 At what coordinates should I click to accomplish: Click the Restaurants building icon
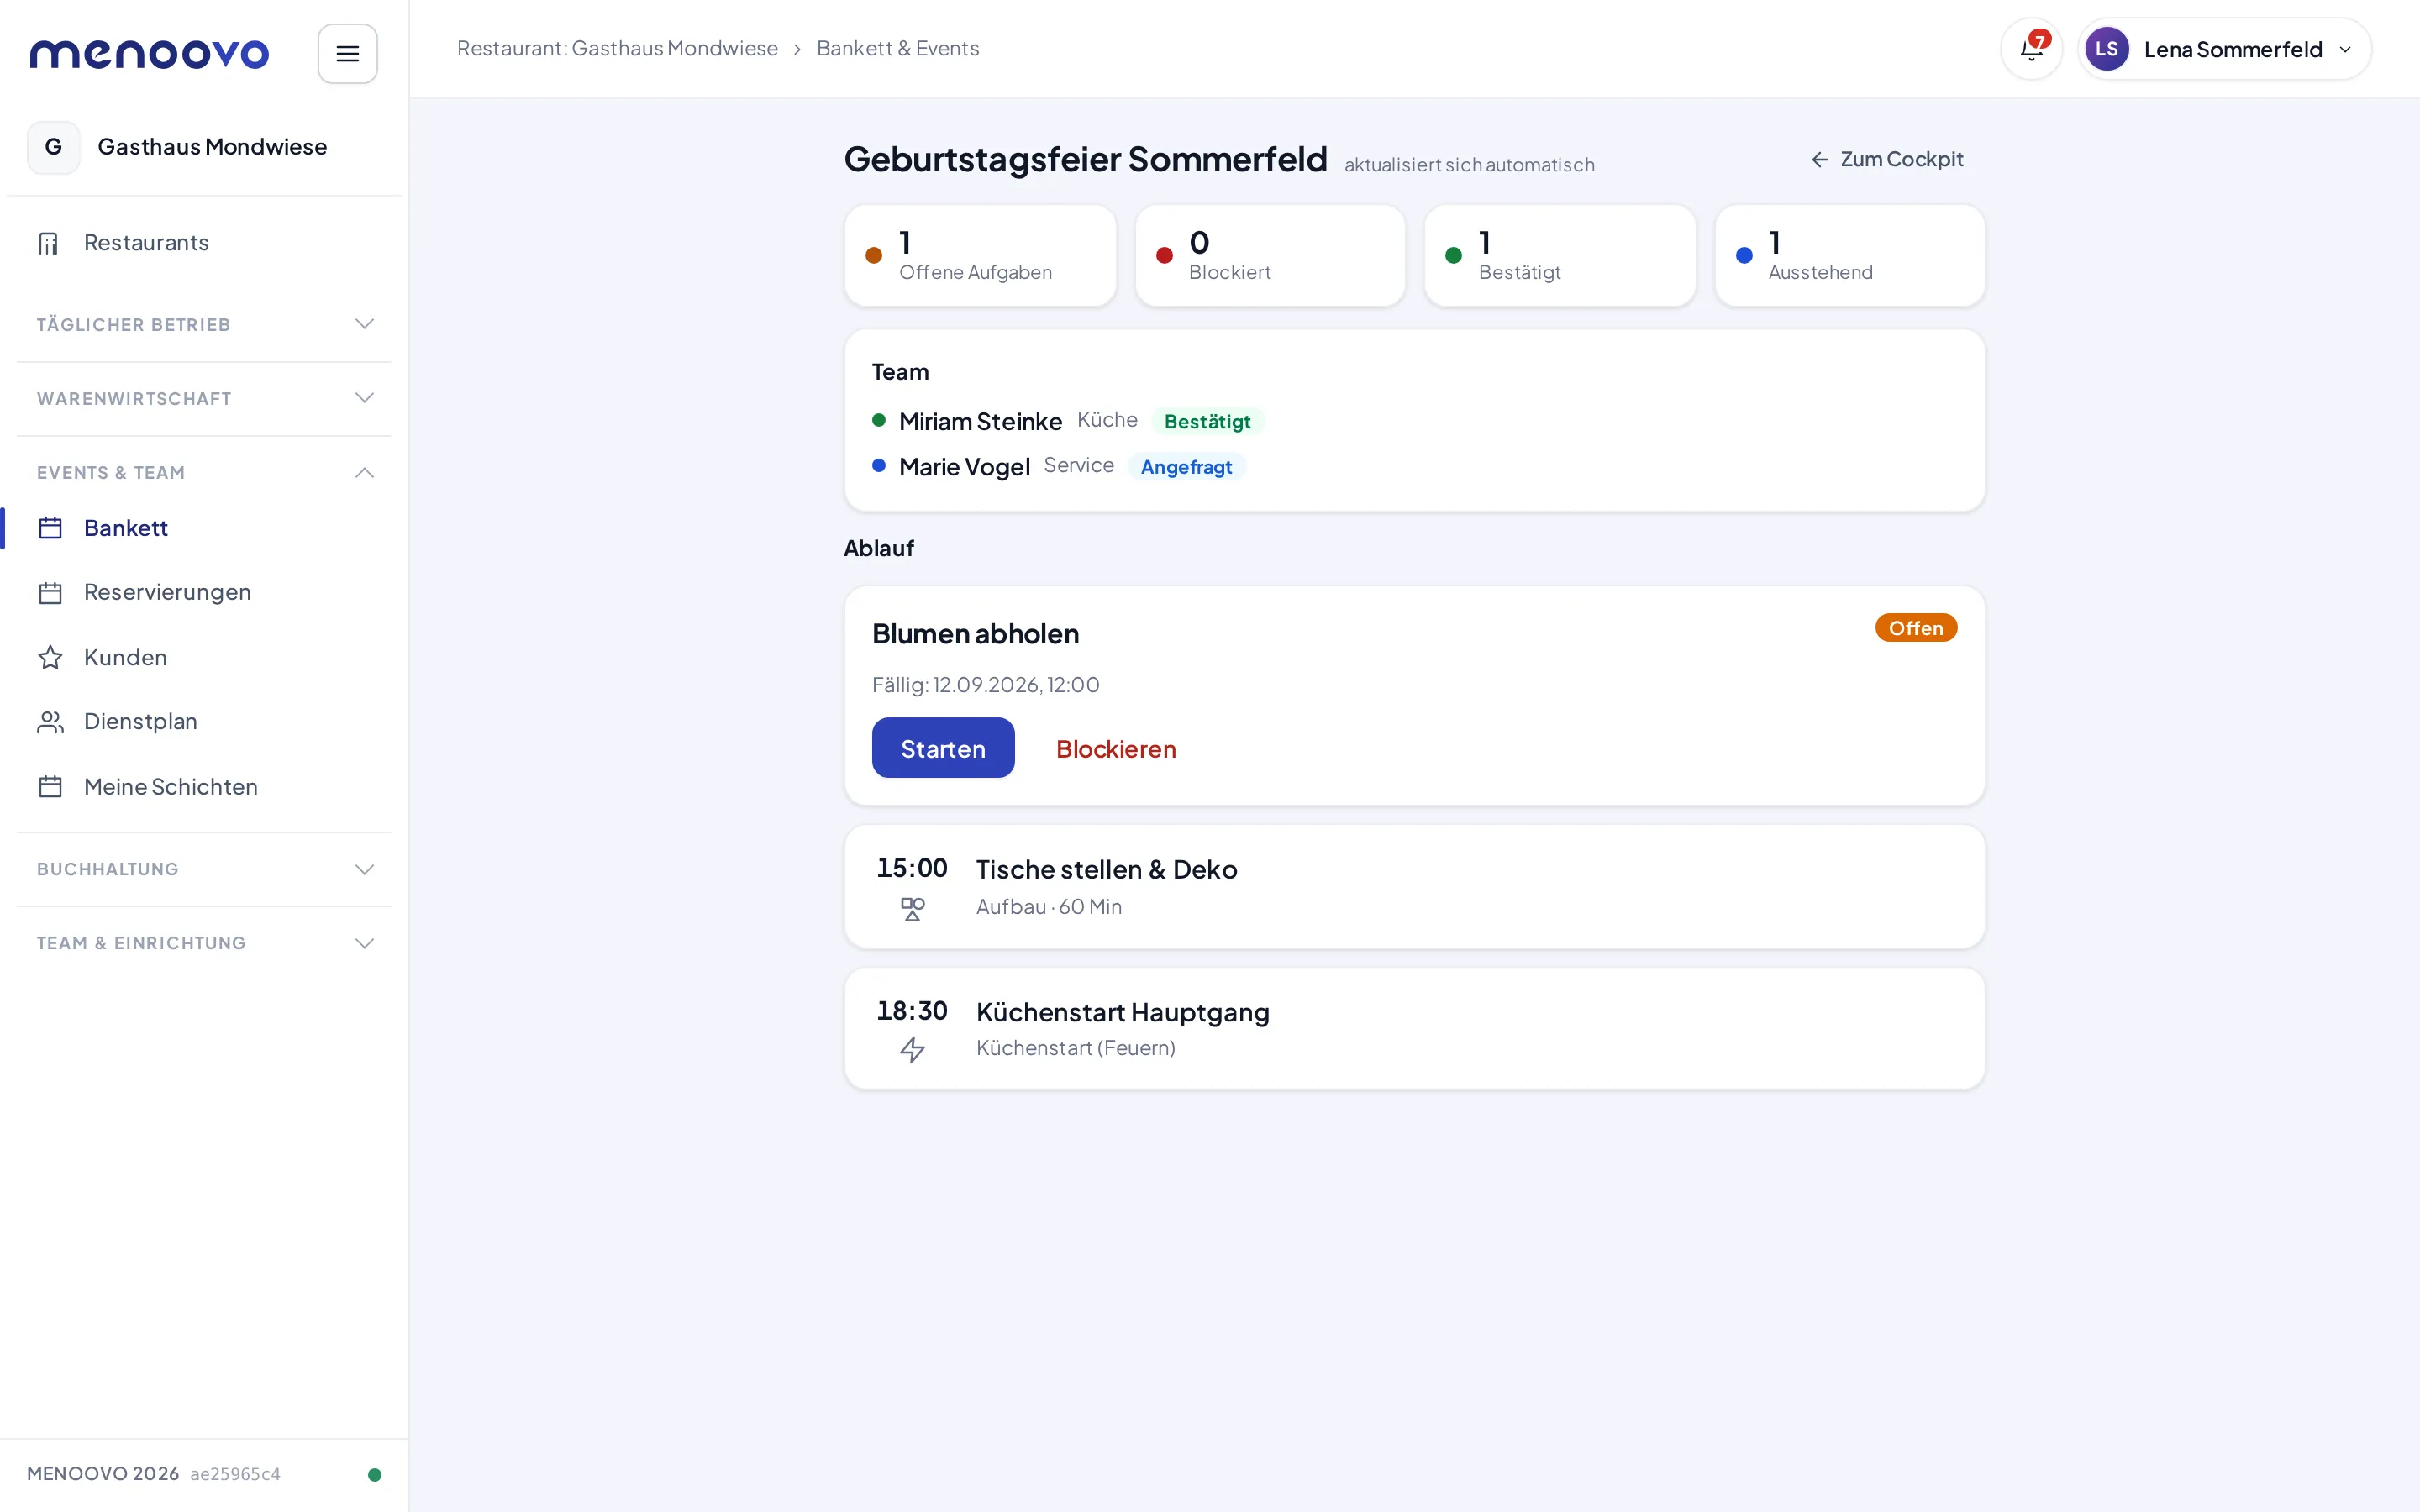point(49,243)
